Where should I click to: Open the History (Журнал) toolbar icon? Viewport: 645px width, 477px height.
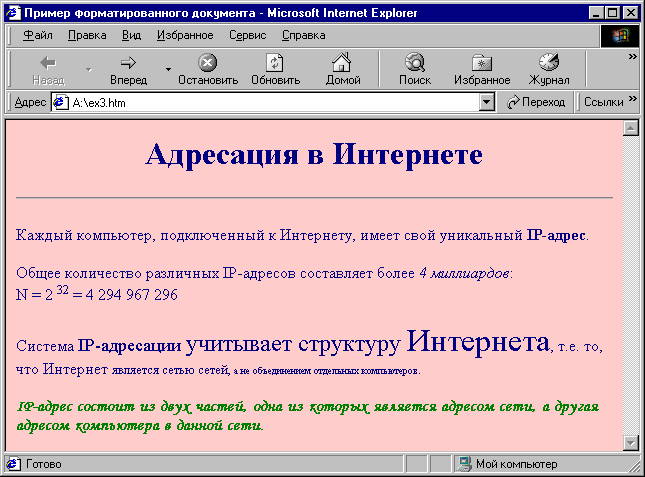point(548,62)
